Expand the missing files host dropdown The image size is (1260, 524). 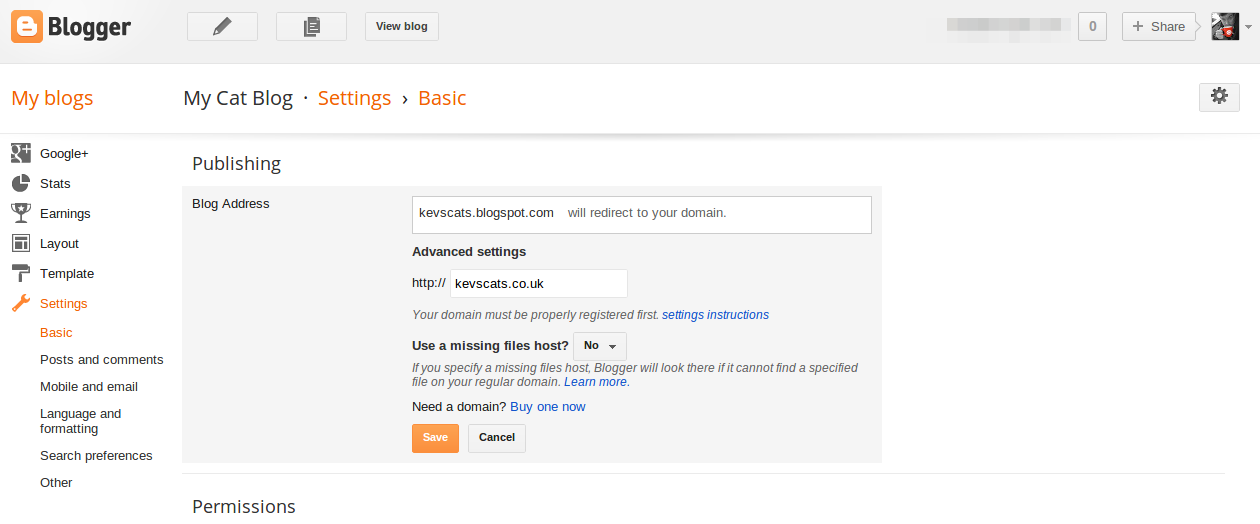[600, 346]
